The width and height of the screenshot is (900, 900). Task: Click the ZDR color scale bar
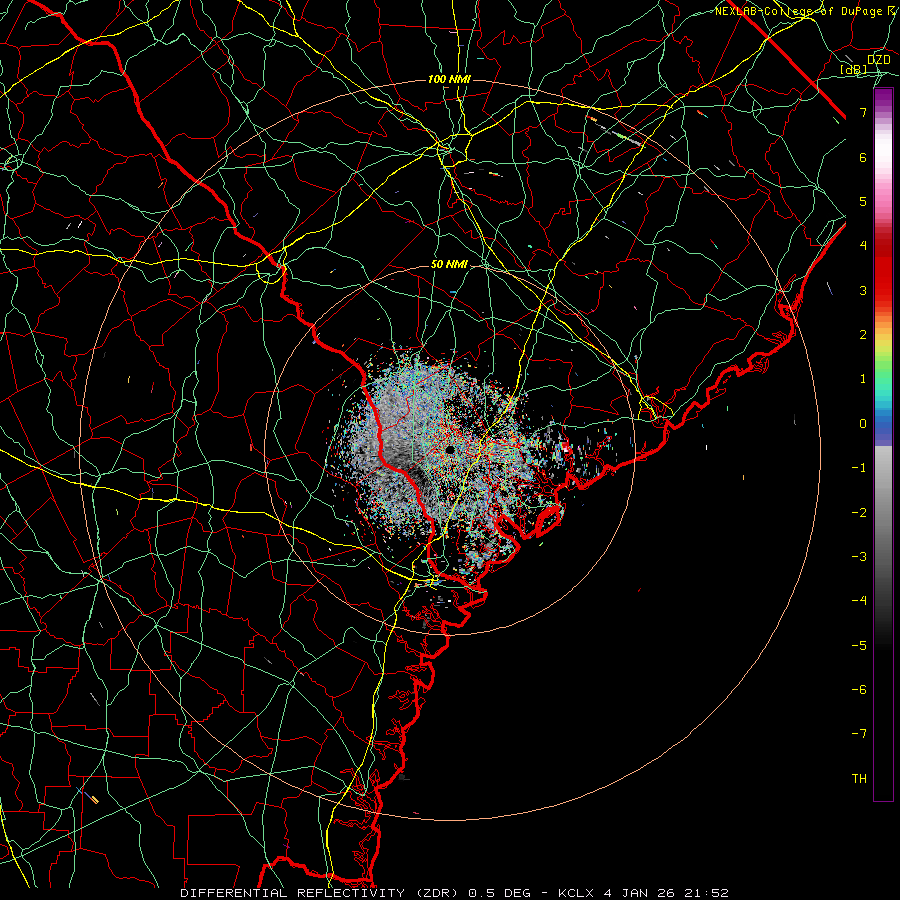883,444
